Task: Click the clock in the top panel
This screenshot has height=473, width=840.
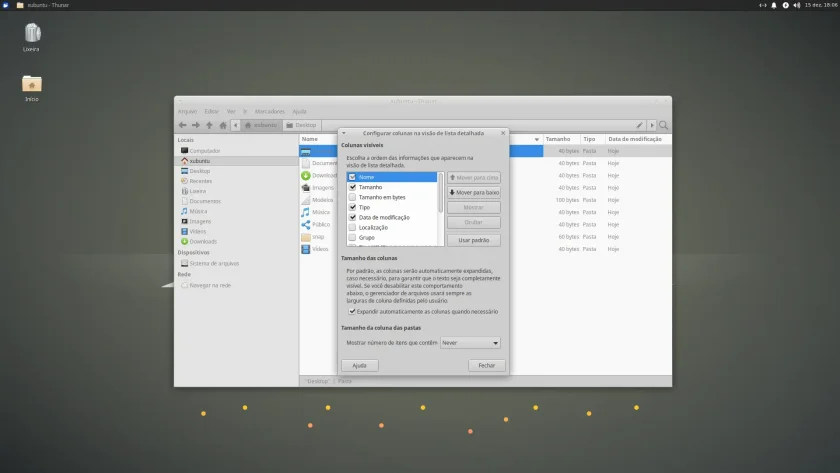Action: tap(821, 5)
